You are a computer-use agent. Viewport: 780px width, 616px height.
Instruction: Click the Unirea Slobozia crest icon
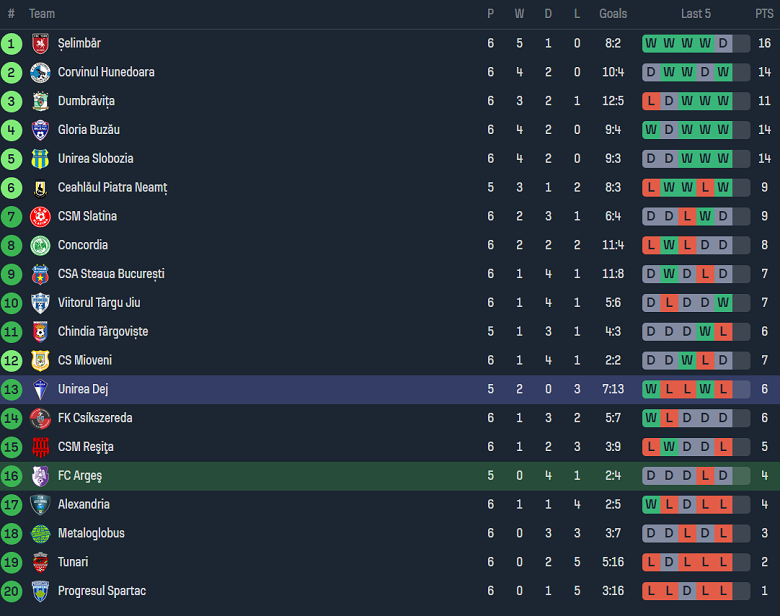pyautogui.click(x=40, y=159)
